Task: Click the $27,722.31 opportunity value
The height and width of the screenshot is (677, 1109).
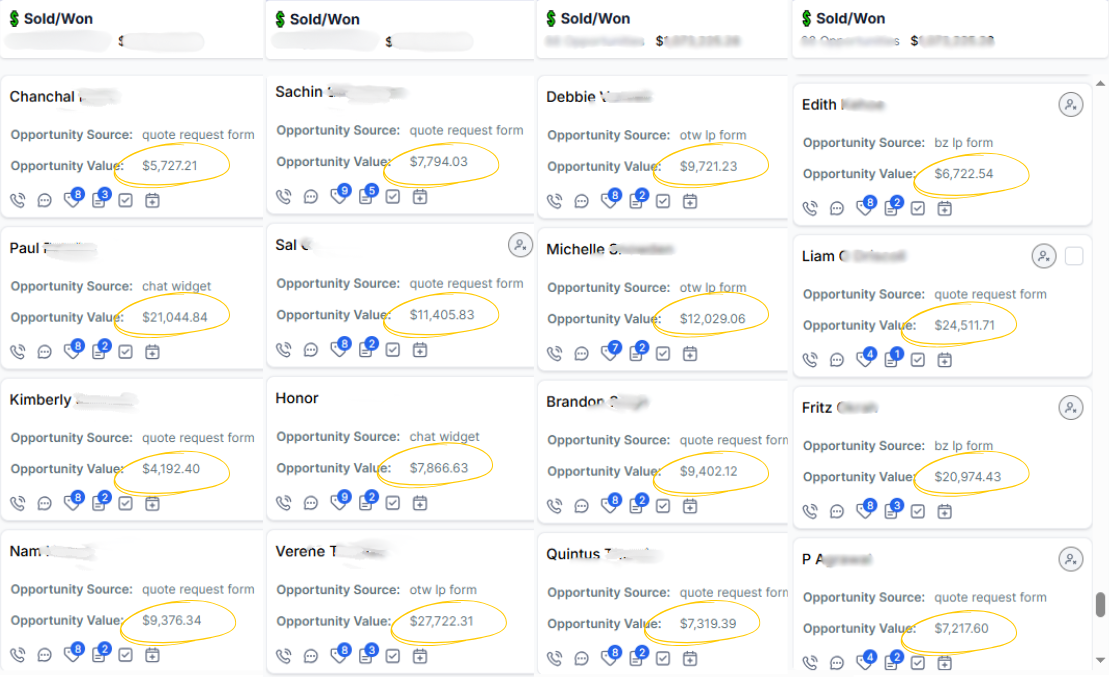Action: pos(441,621)
